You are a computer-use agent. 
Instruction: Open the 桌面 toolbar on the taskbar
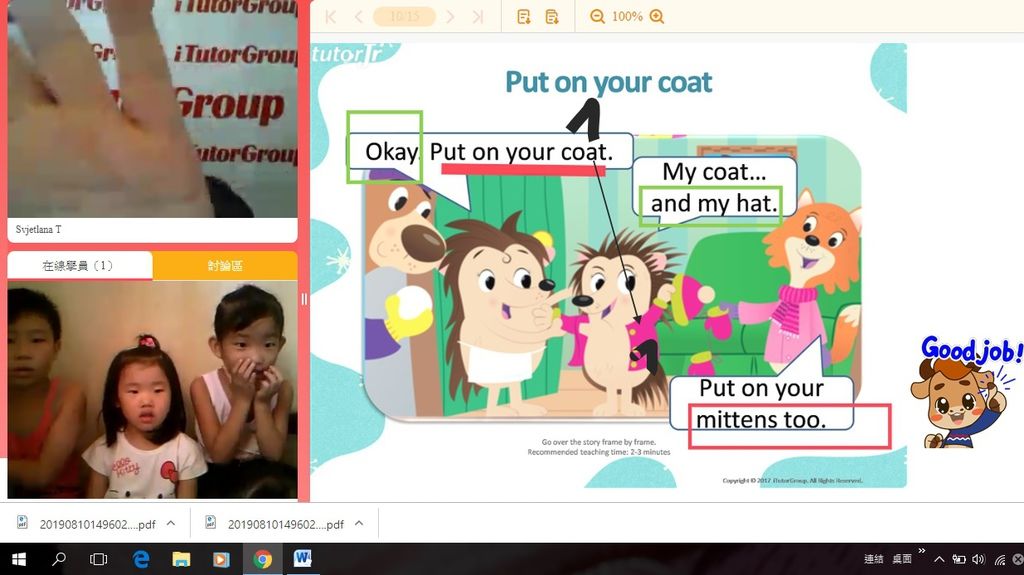(902, 559)
